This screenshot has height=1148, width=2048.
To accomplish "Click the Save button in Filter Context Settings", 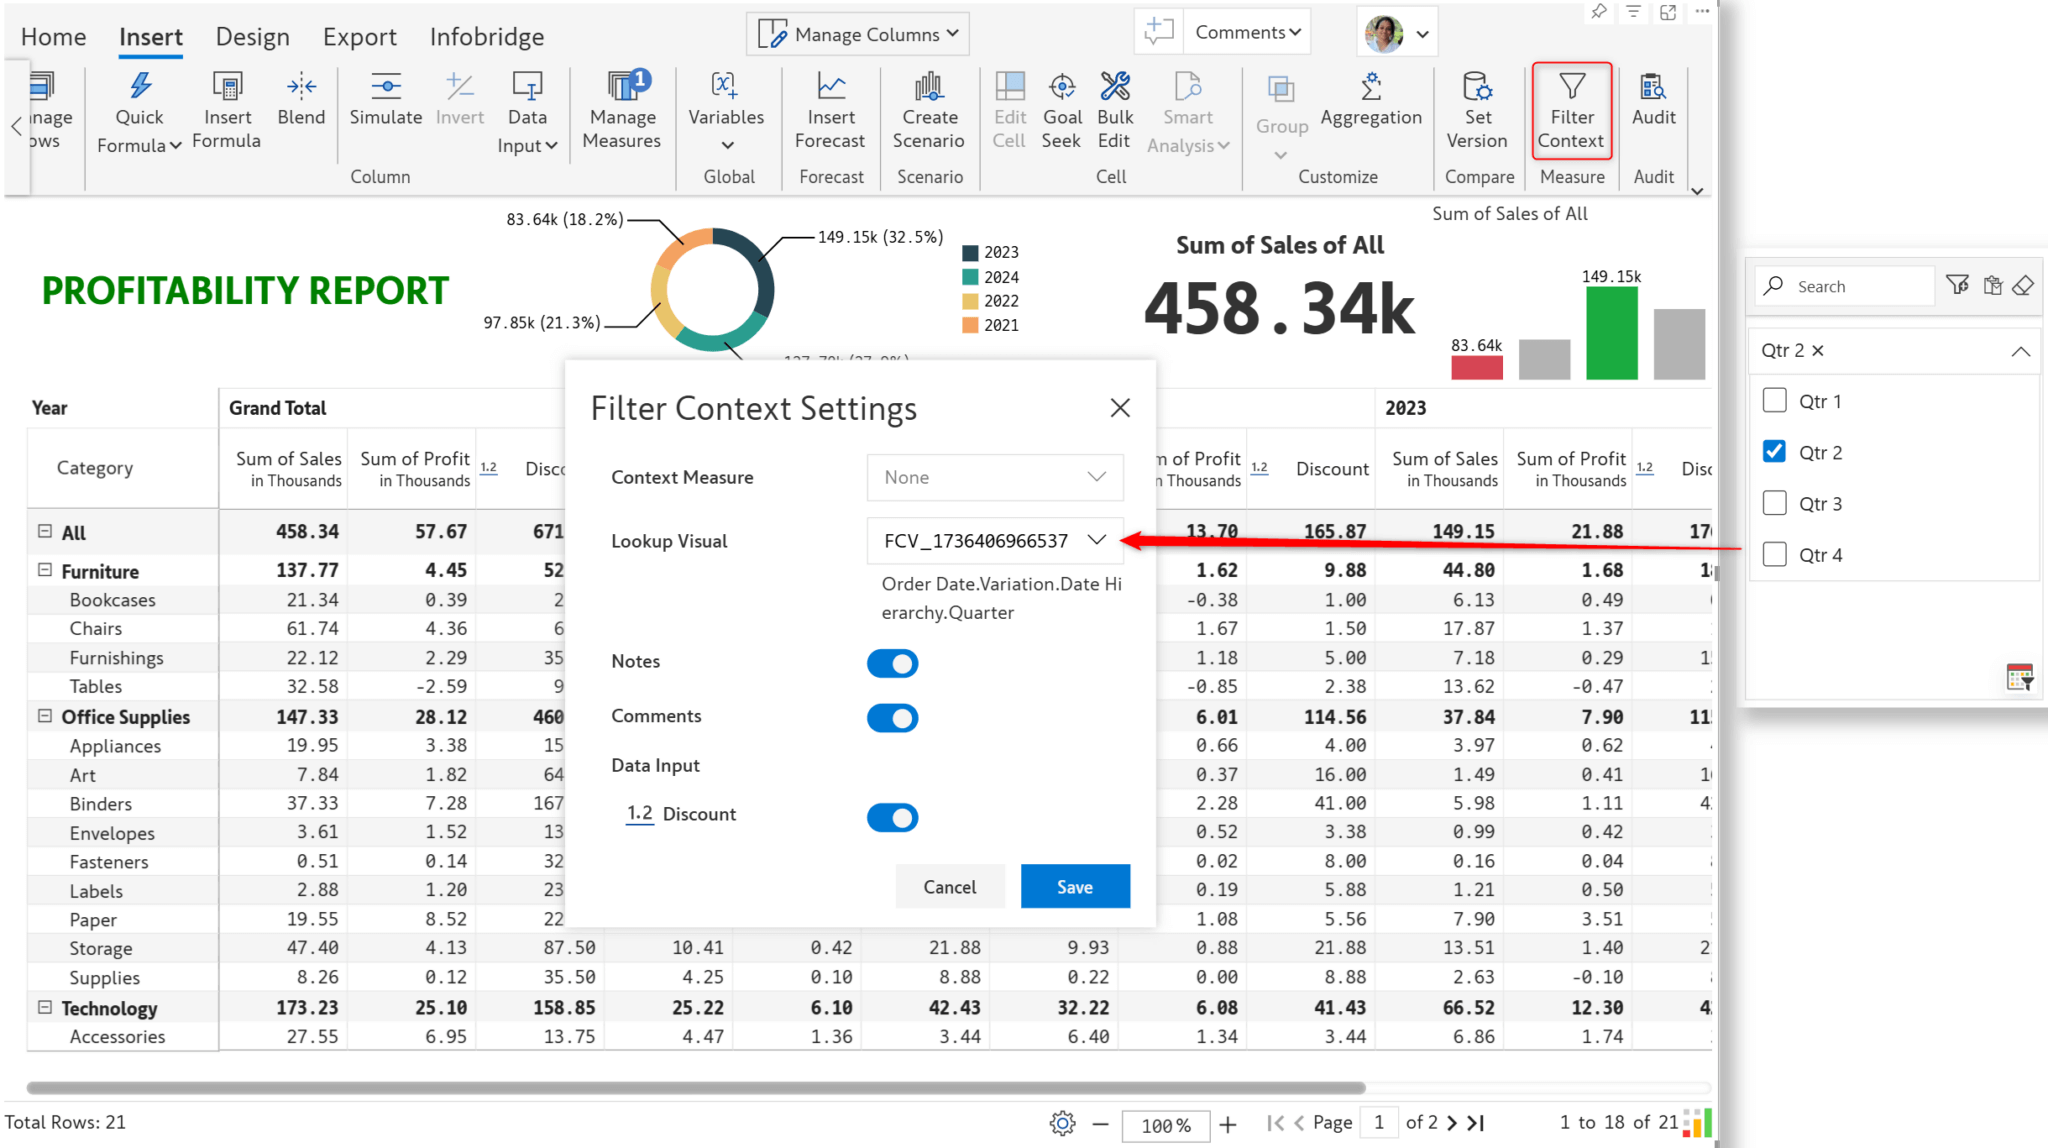I will [x=1075, y=886].
